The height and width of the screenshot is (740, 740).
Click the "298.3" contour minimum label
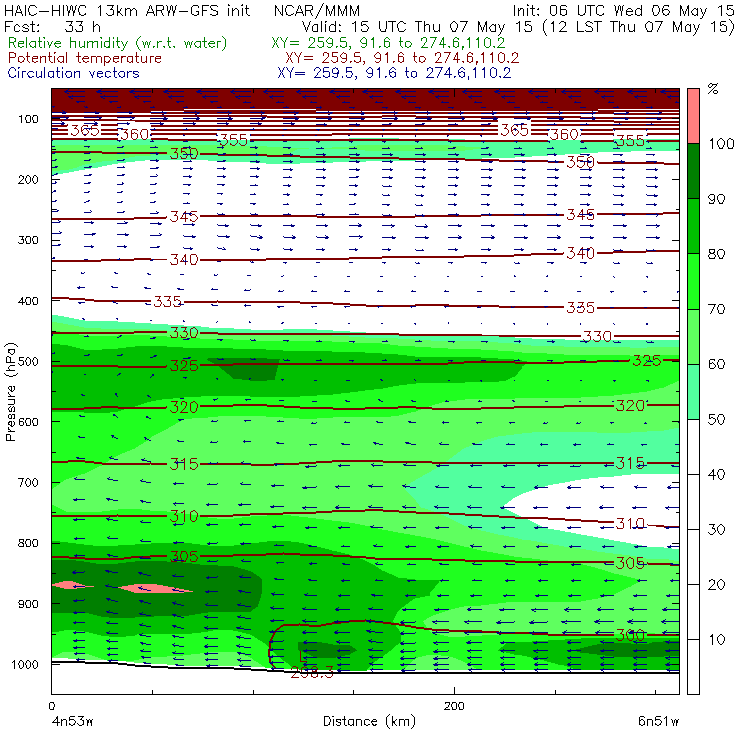coord(312,673)
